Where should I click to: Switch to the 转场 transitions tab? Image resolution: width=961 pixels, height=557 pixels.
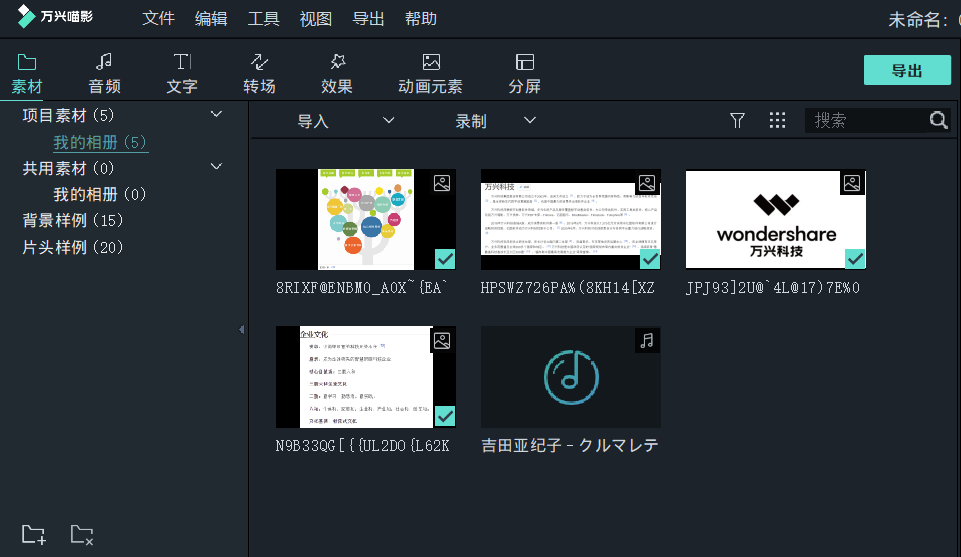259,74
